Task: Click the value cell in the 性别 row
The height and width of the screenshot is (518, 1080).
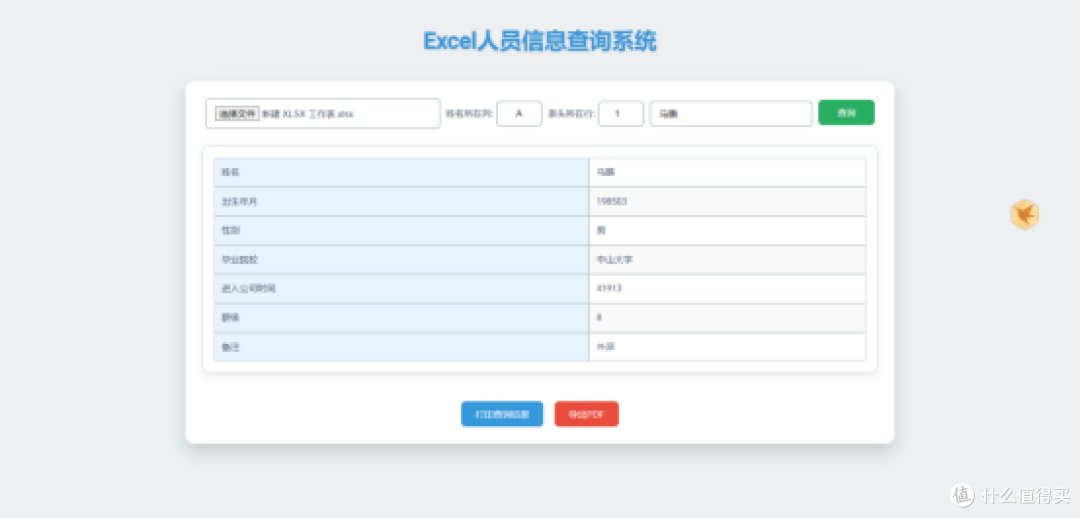Action: 727,230
